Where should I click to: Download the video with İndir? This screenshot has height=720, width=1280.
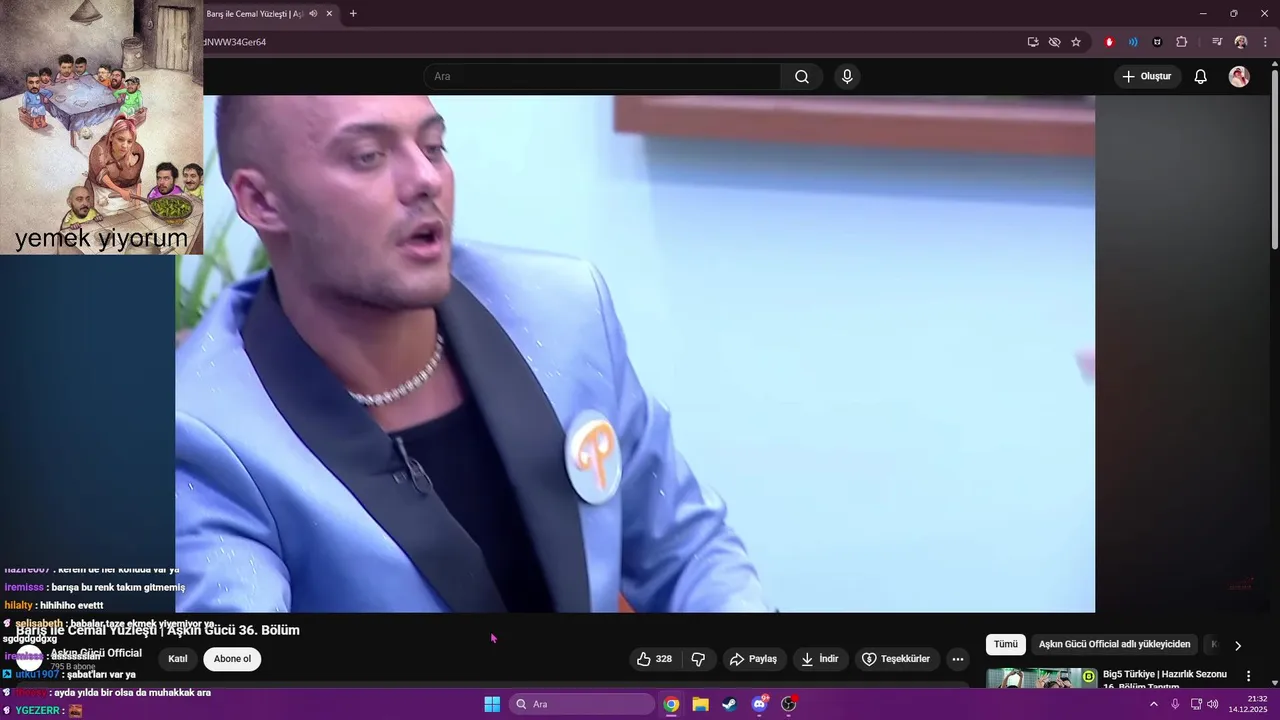pos(820,659)
